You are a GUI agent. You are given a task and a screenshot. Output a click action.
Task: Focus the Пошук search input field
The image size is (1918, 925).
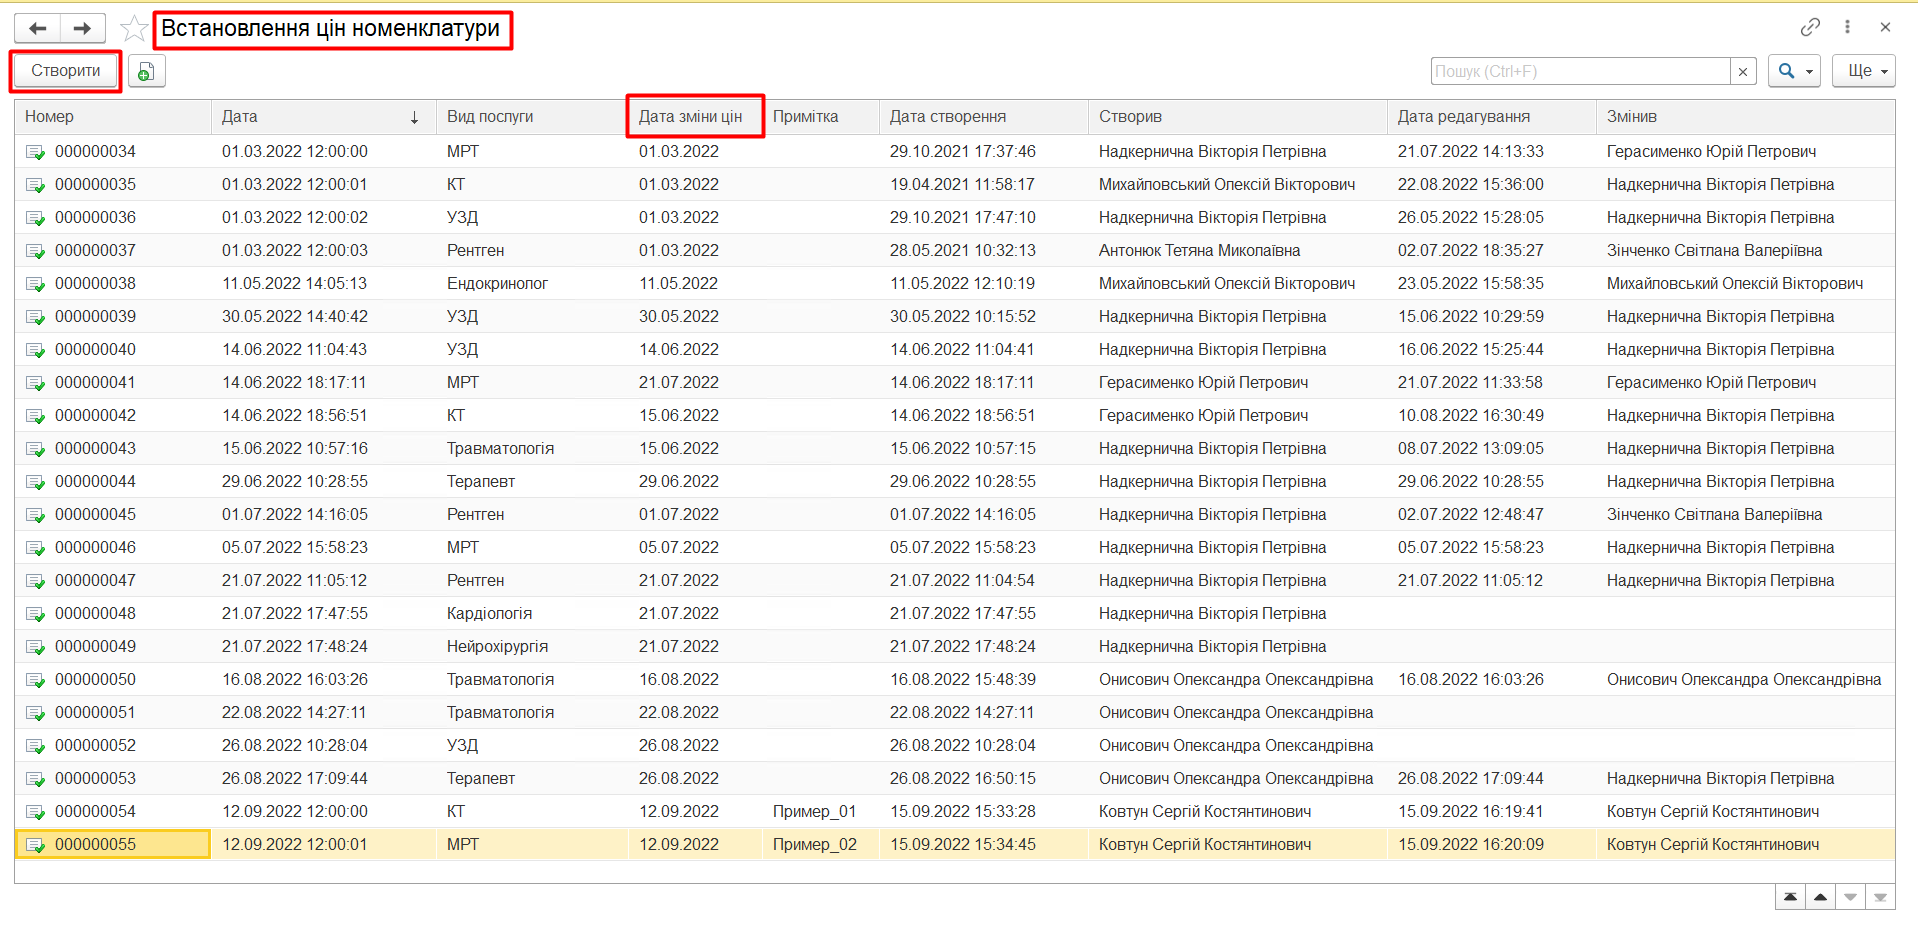pos(1580,72)
